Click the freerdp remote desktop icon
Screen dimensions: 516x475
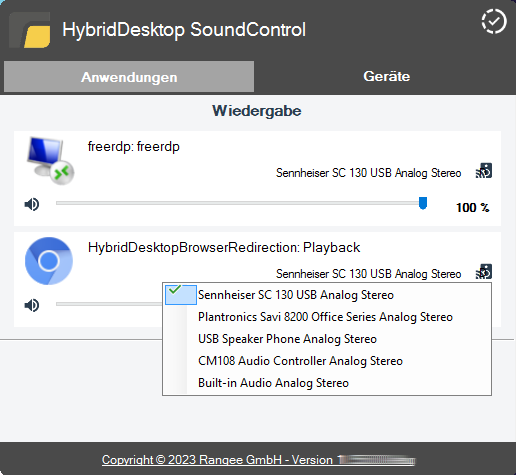tap(50, 161)
